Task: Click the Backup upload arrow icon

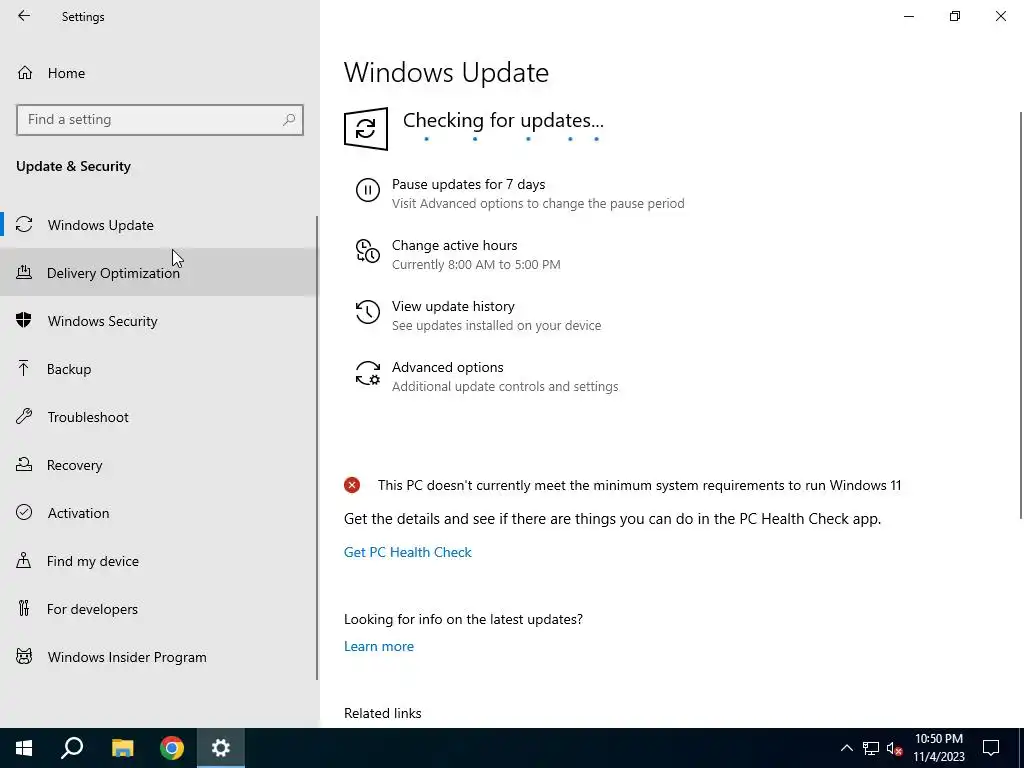Action: tap(24, 368)
